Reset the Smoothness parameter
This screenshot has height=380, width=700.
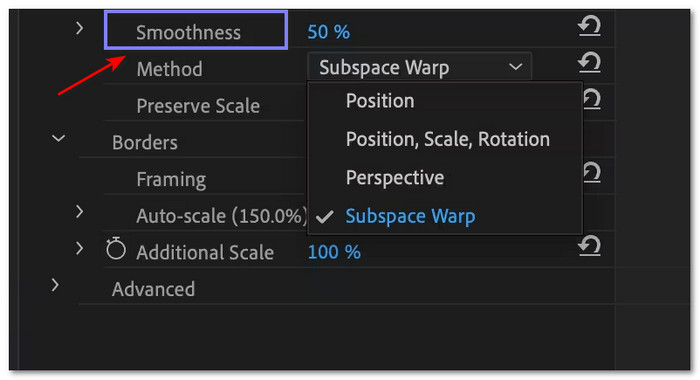pos(589,26)
